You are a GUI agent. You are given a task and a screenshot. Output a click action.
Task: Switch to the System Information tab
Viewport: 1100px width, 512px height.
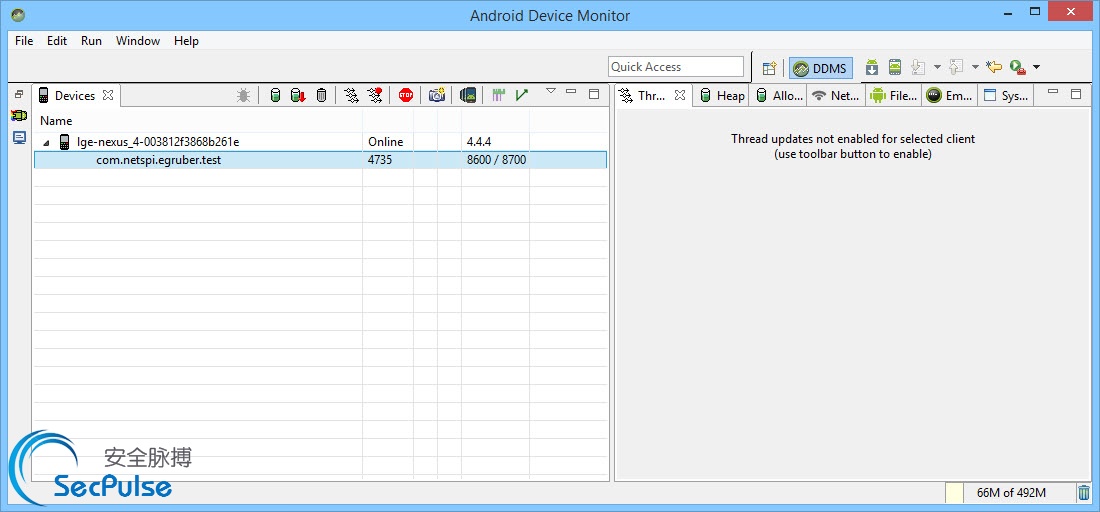[1006, 95]
